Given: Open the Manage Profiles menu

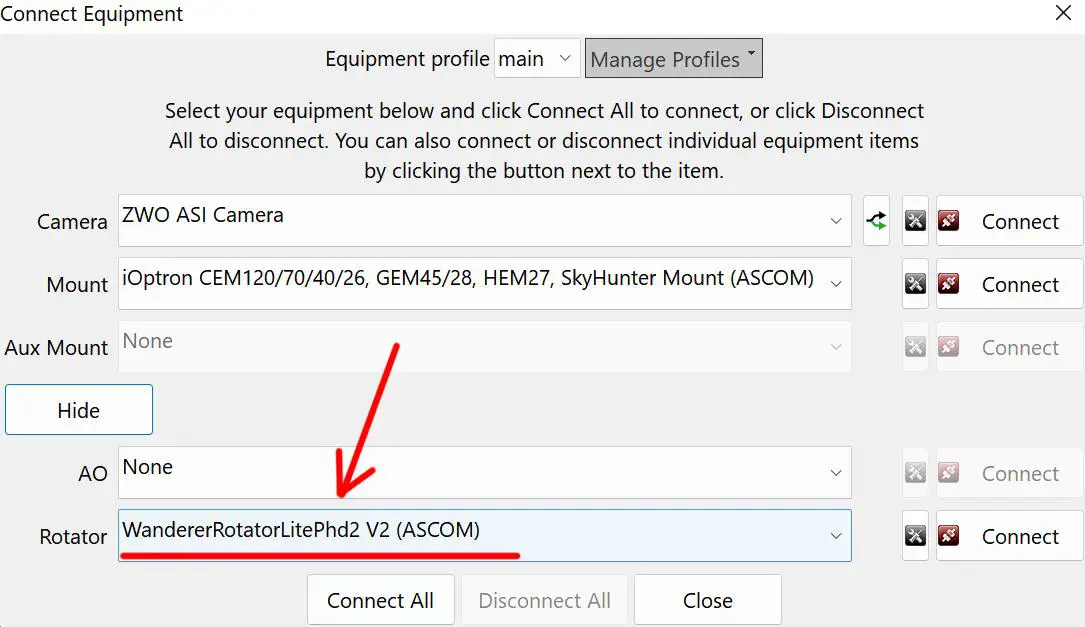Looking at the screenshot, I should pos(673,59).
